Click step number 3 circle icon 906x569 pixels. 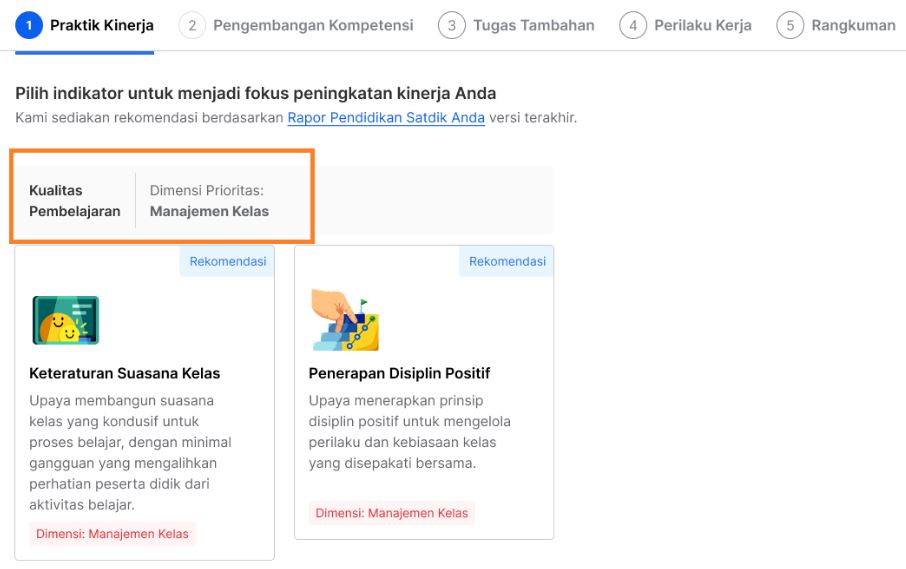coord(451,25)
